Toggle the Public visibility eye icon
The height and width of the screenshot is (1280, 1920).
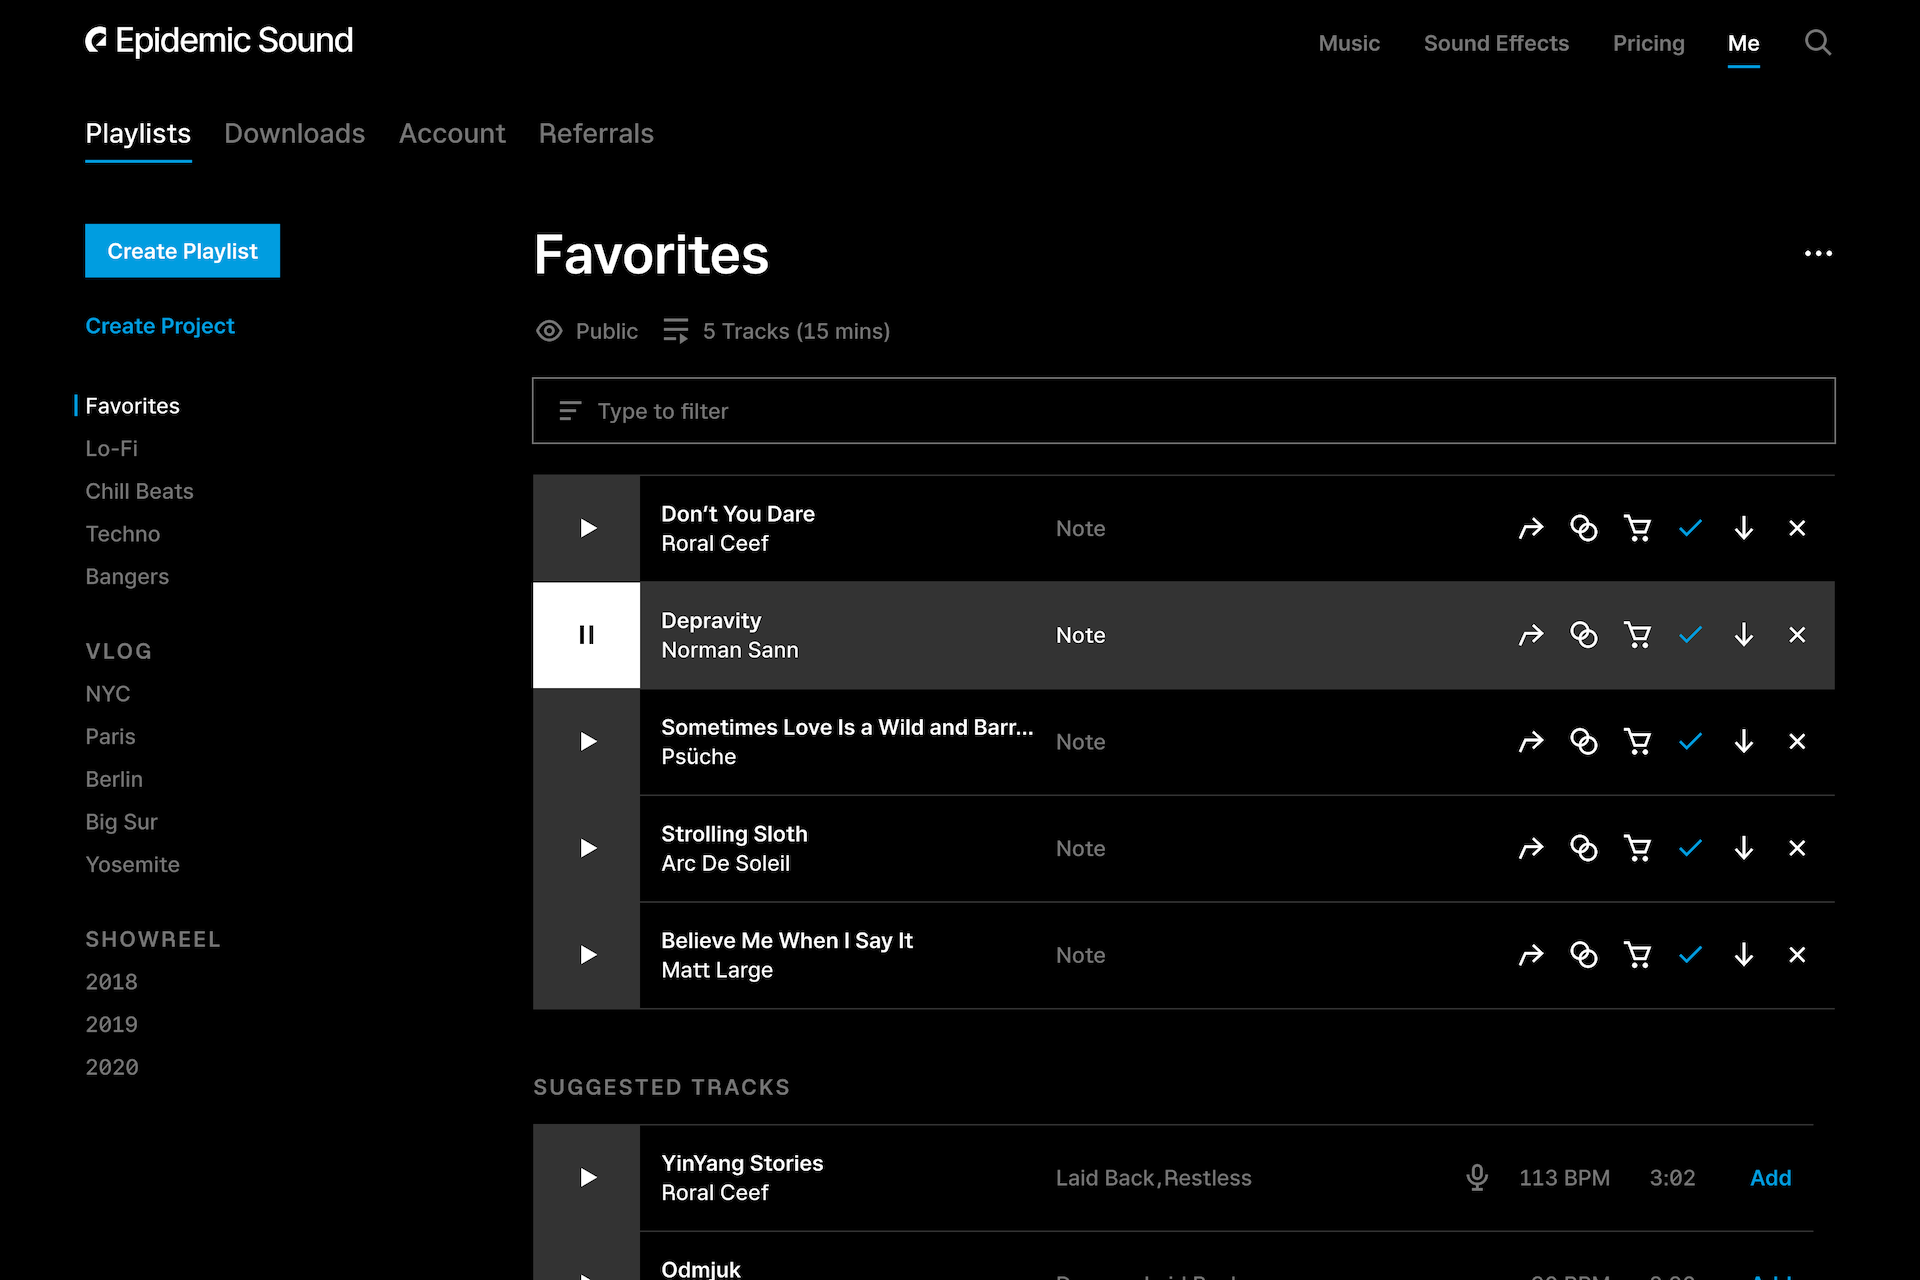pos(549,331)
